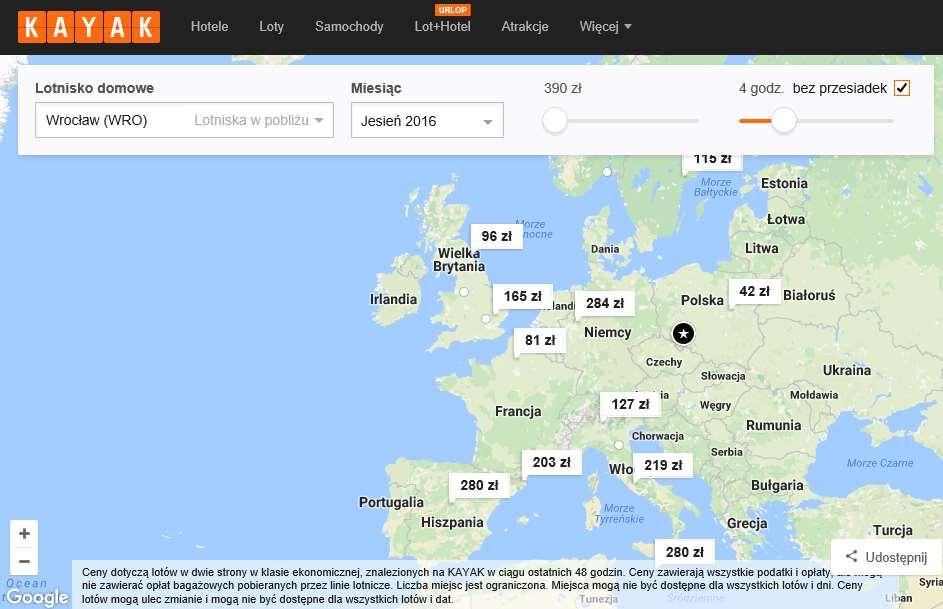This screenshot has height=609, width=943.
Task: Click the Wrocław (WRO) home airport field
Action: 184,120
